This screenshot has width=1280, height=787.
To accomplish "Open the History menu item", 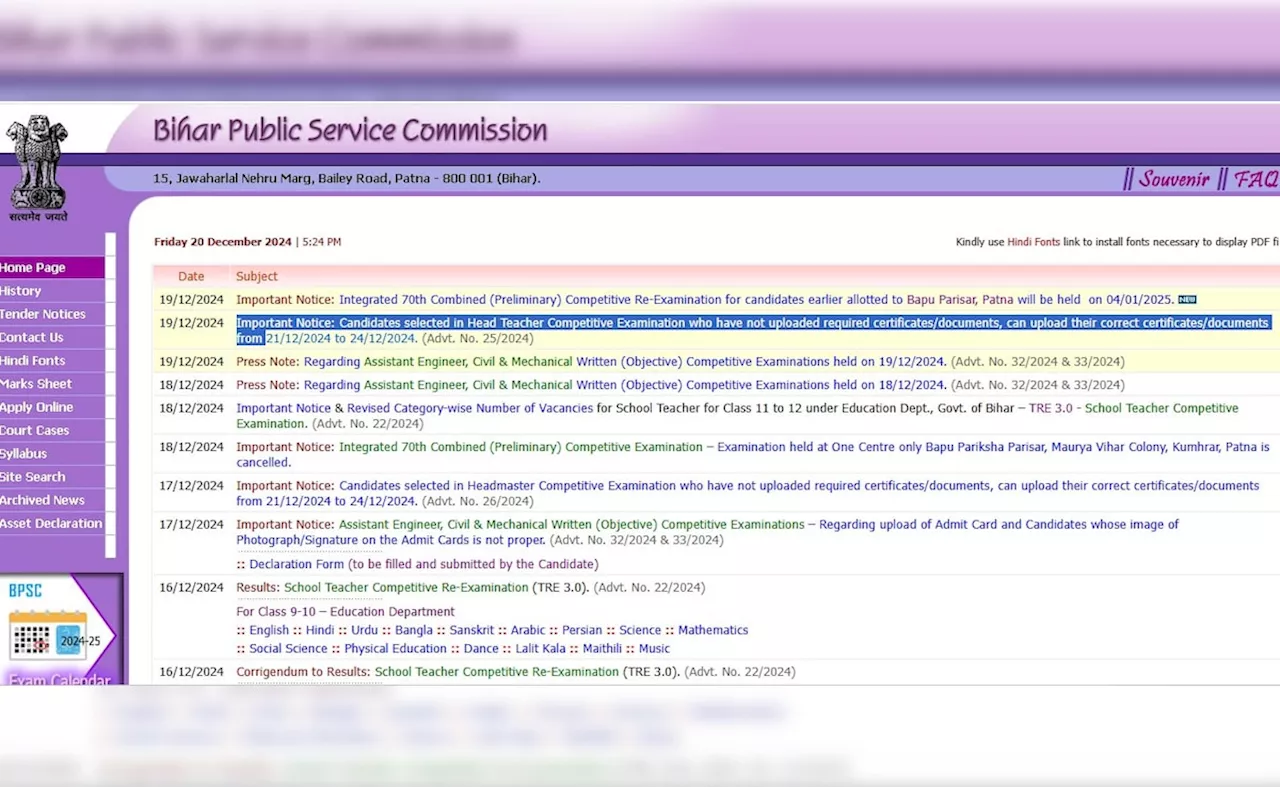I will click(52, 291).
